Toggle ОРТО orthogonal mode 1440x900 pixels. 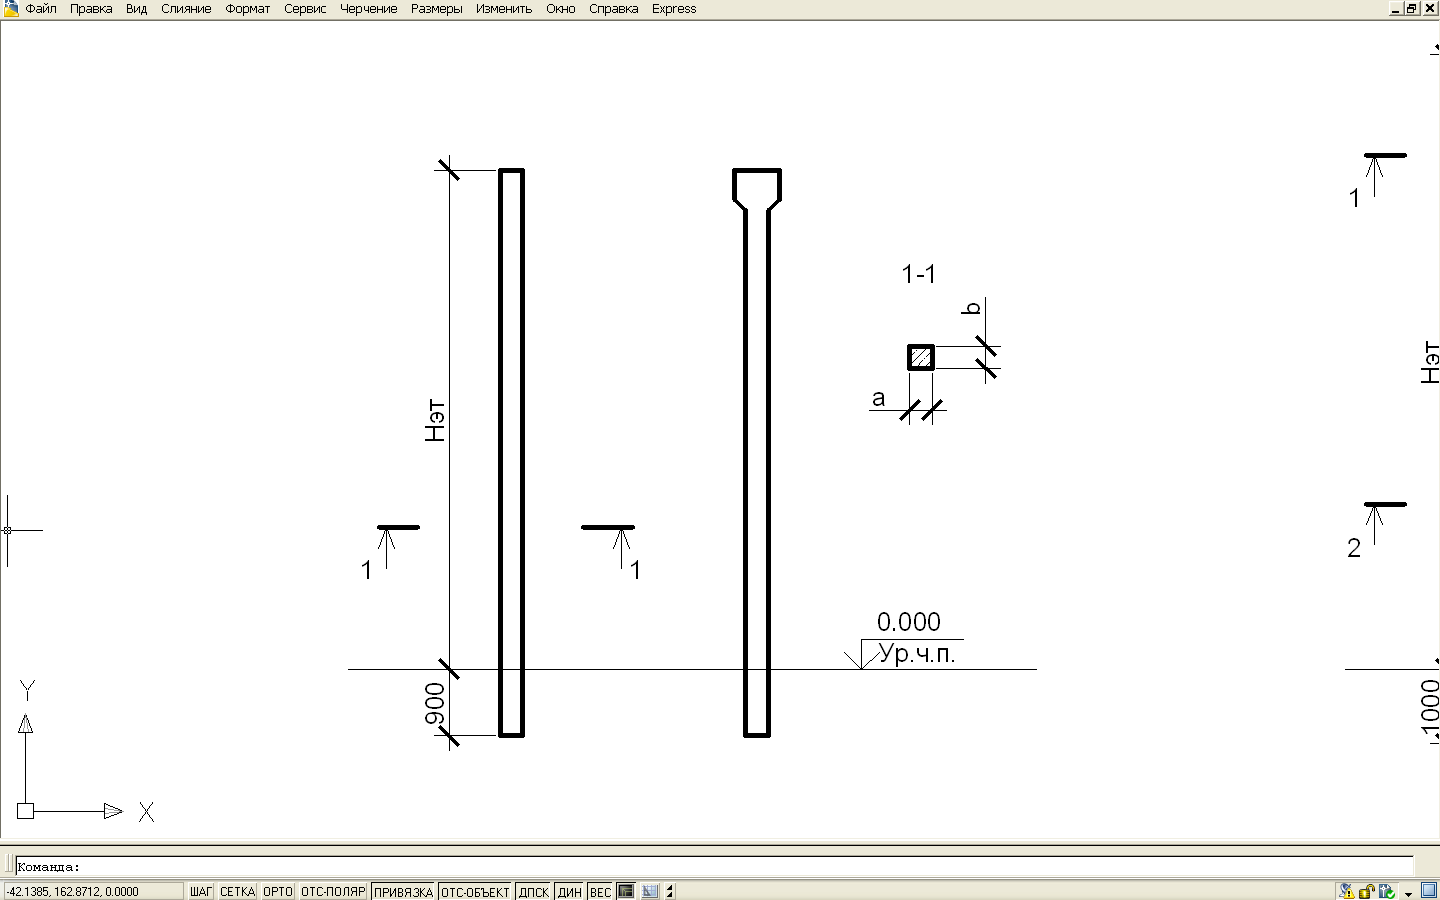278,892
